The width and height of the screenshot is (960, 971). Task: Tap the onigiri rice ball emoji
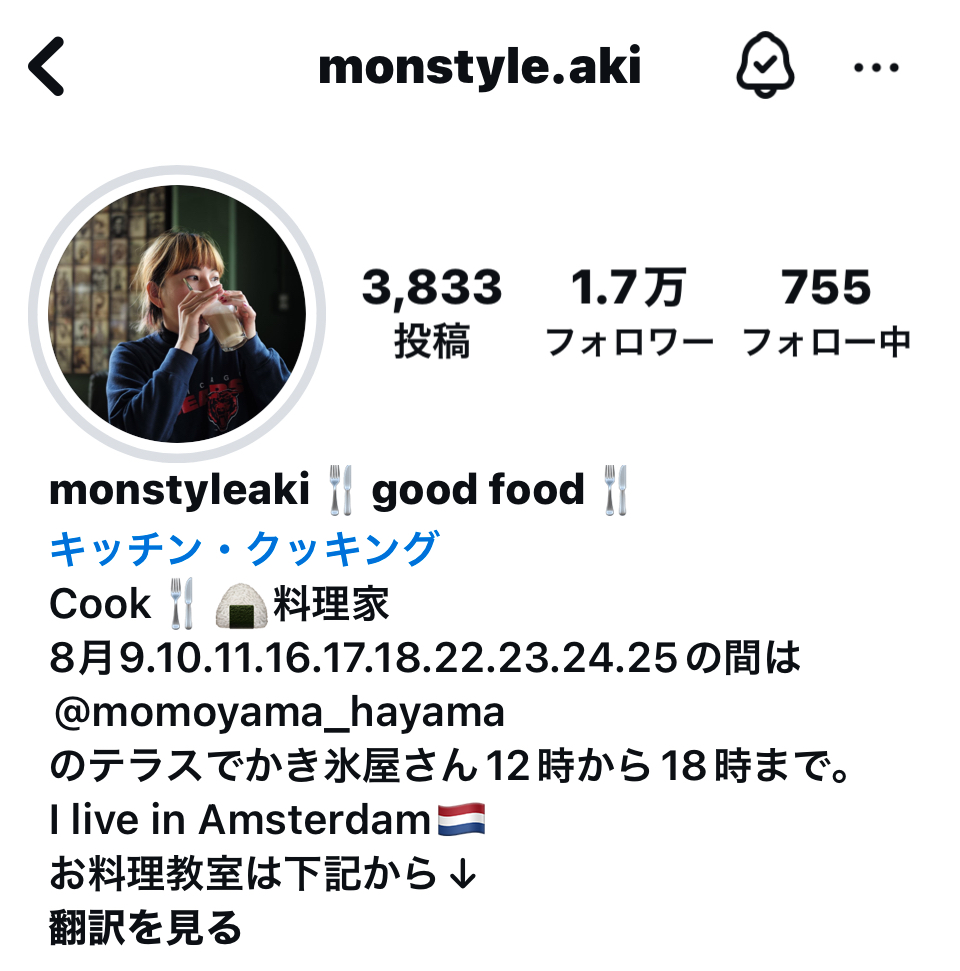coord(241,604)
